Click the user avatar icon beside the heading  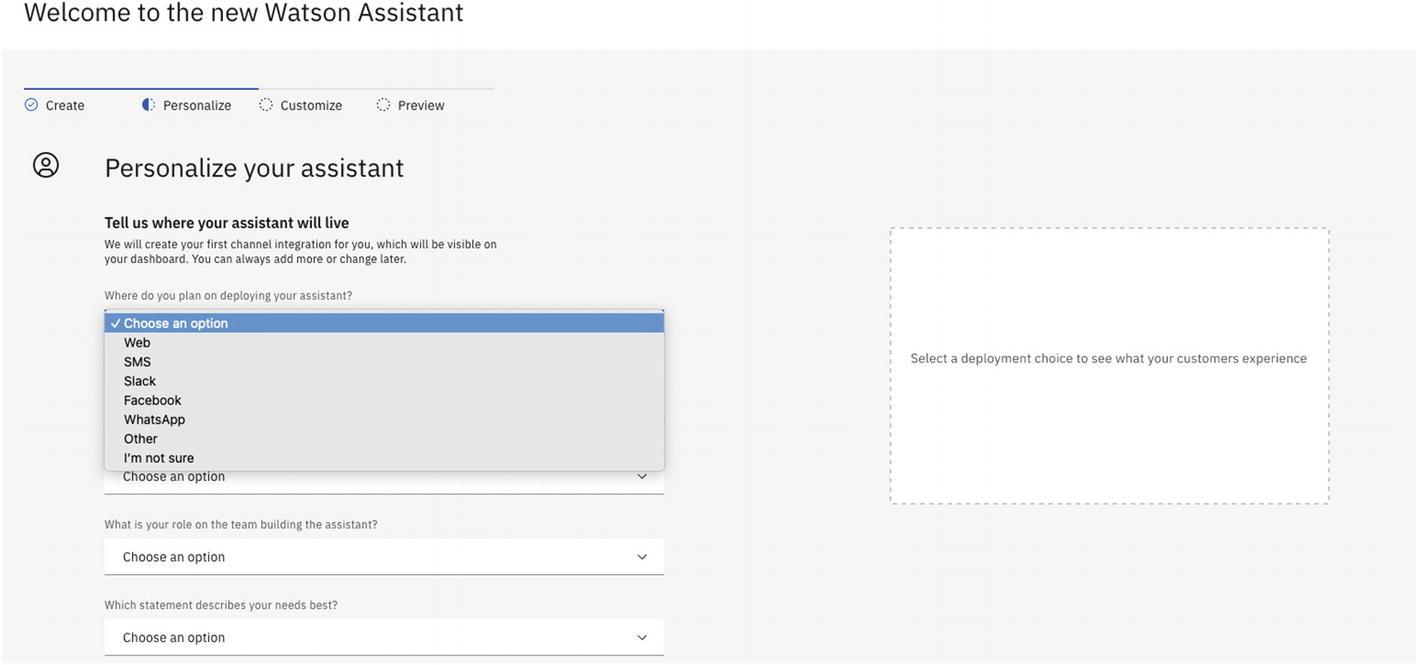pyautogui.click(x=46, y=165)
